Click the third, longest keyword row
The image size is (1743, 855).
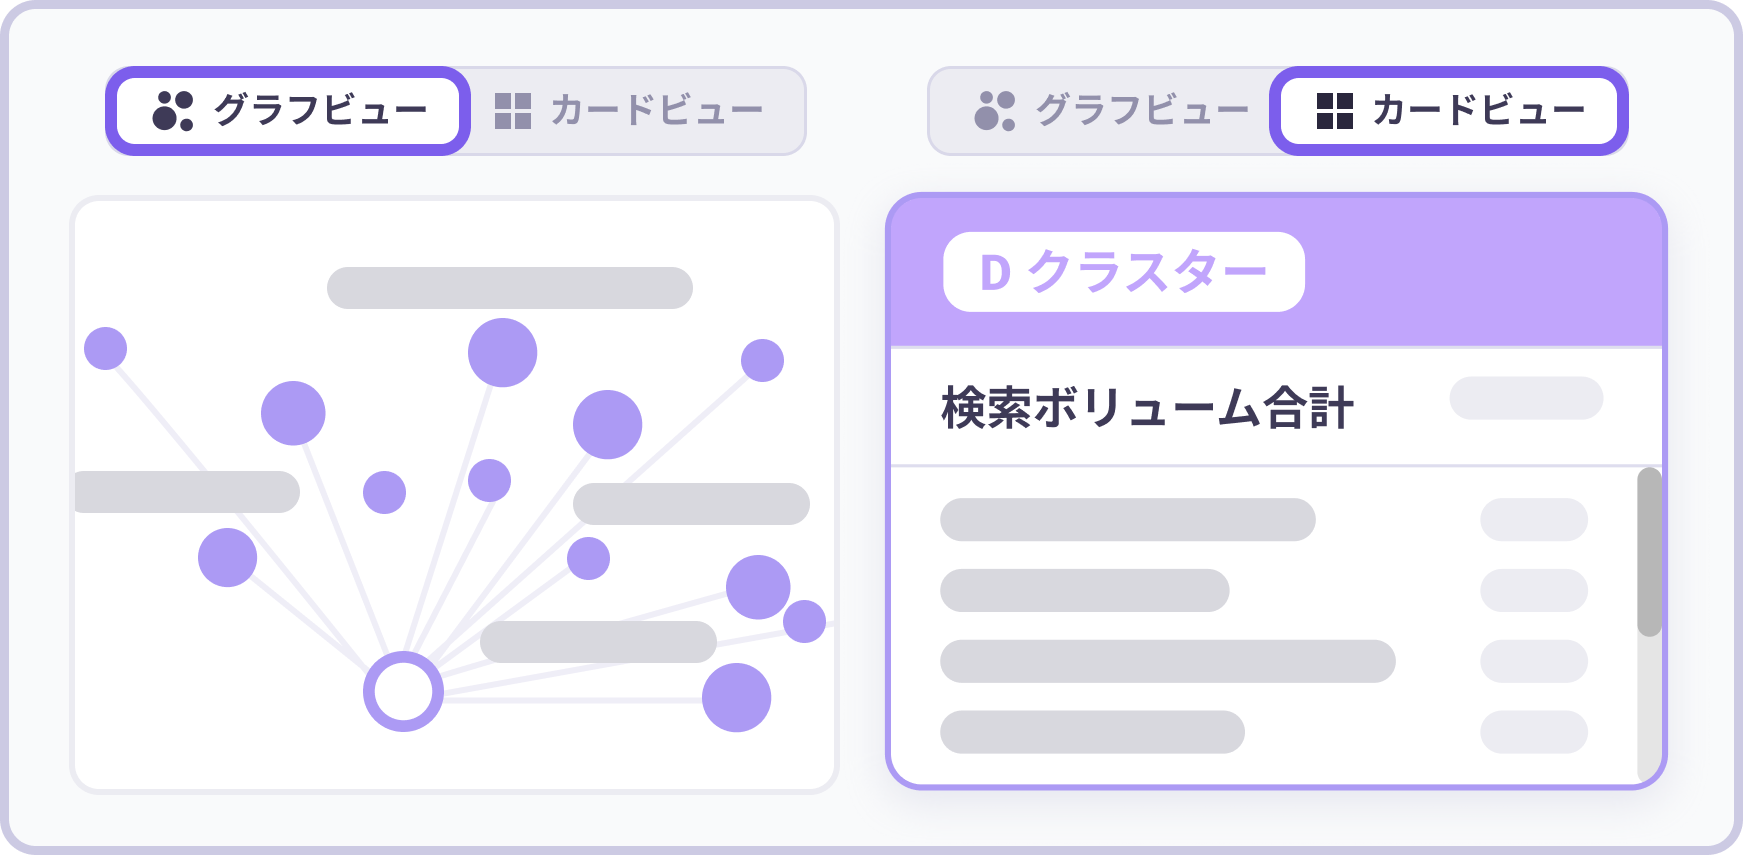point(1167,661)
